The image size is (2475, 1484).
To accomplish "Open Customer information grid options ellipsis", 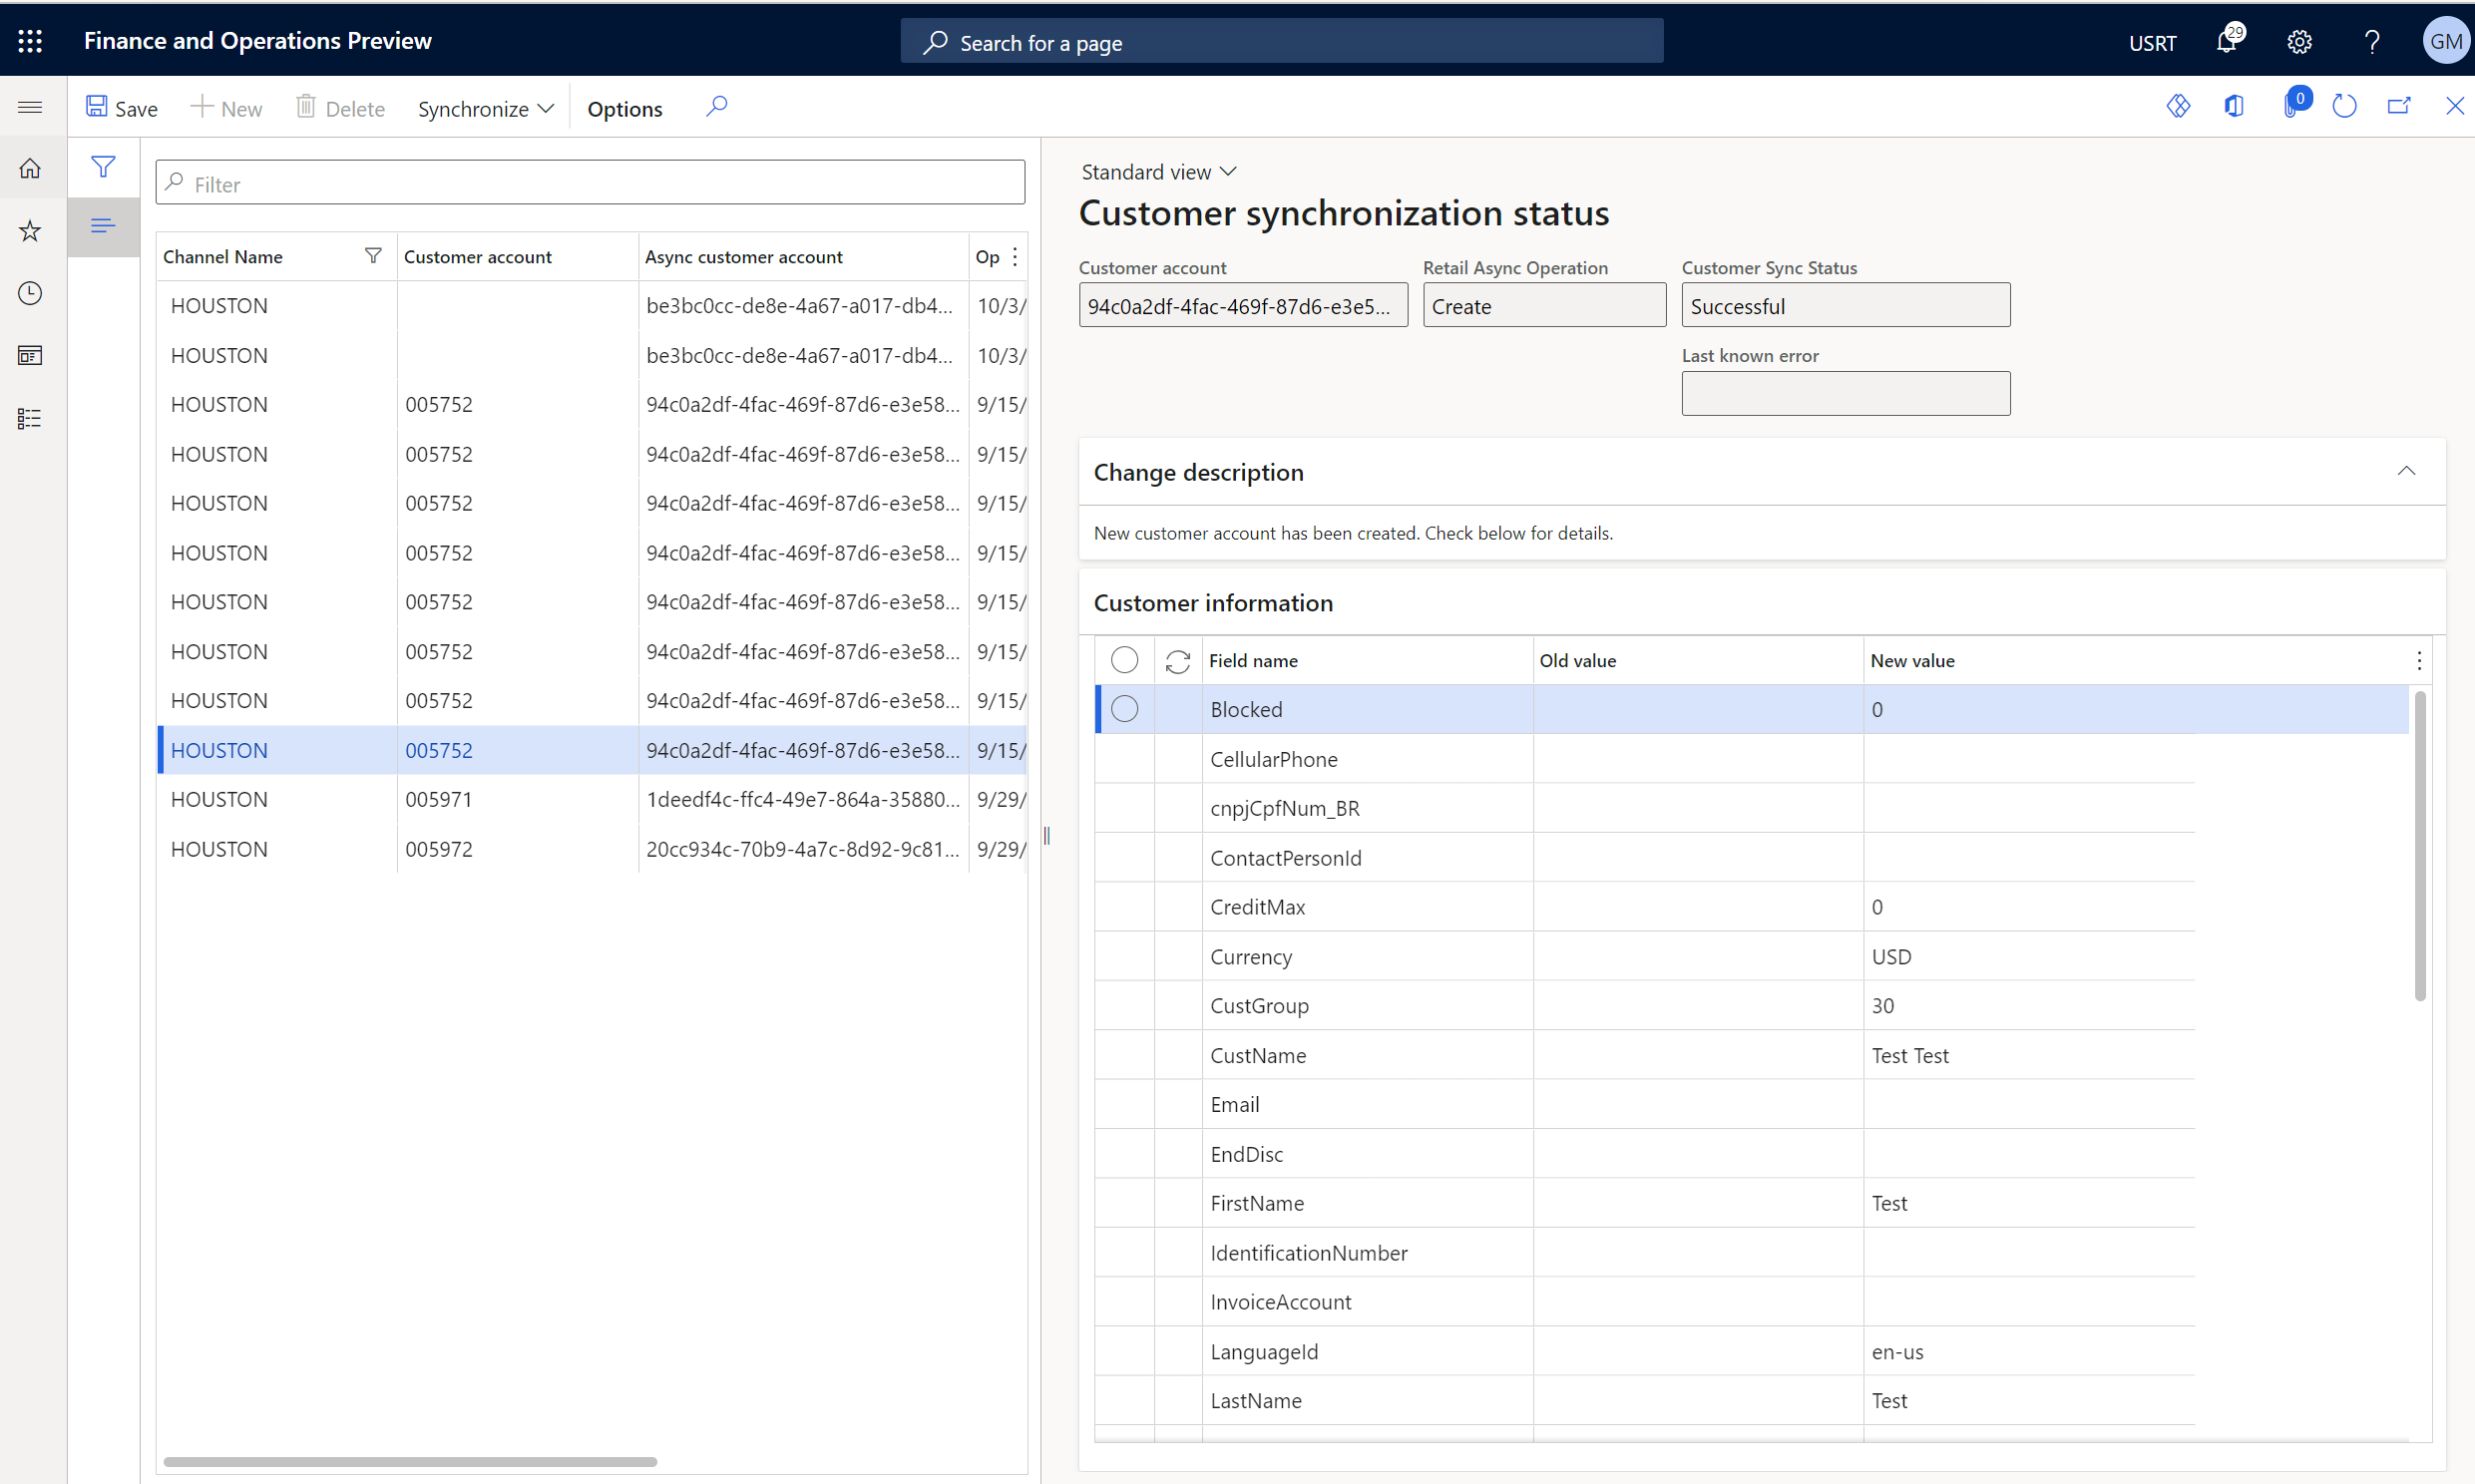I will point(2419,661).
